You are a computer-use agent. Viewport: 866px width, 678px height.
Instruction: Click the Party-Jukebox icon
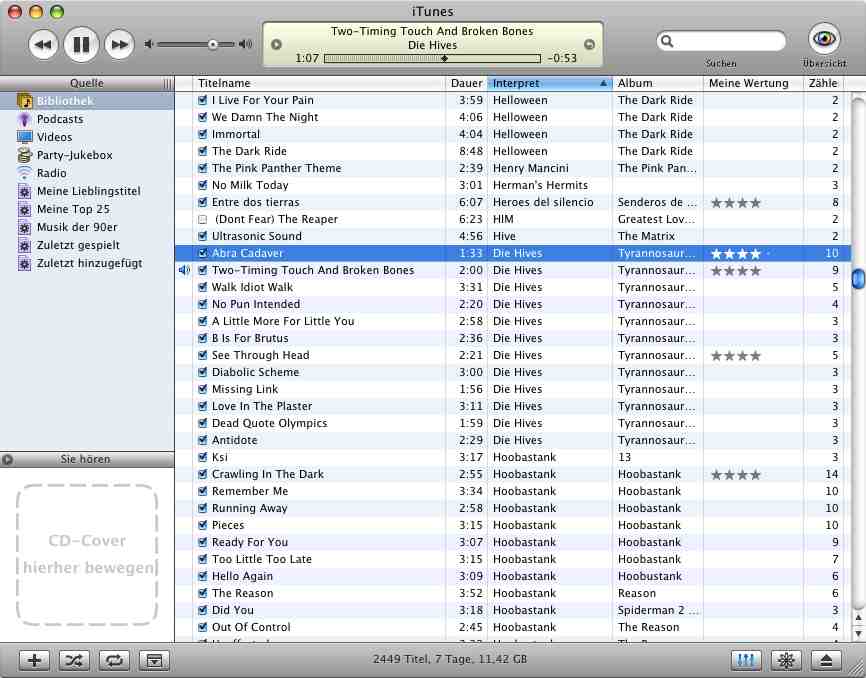[24, 155]
